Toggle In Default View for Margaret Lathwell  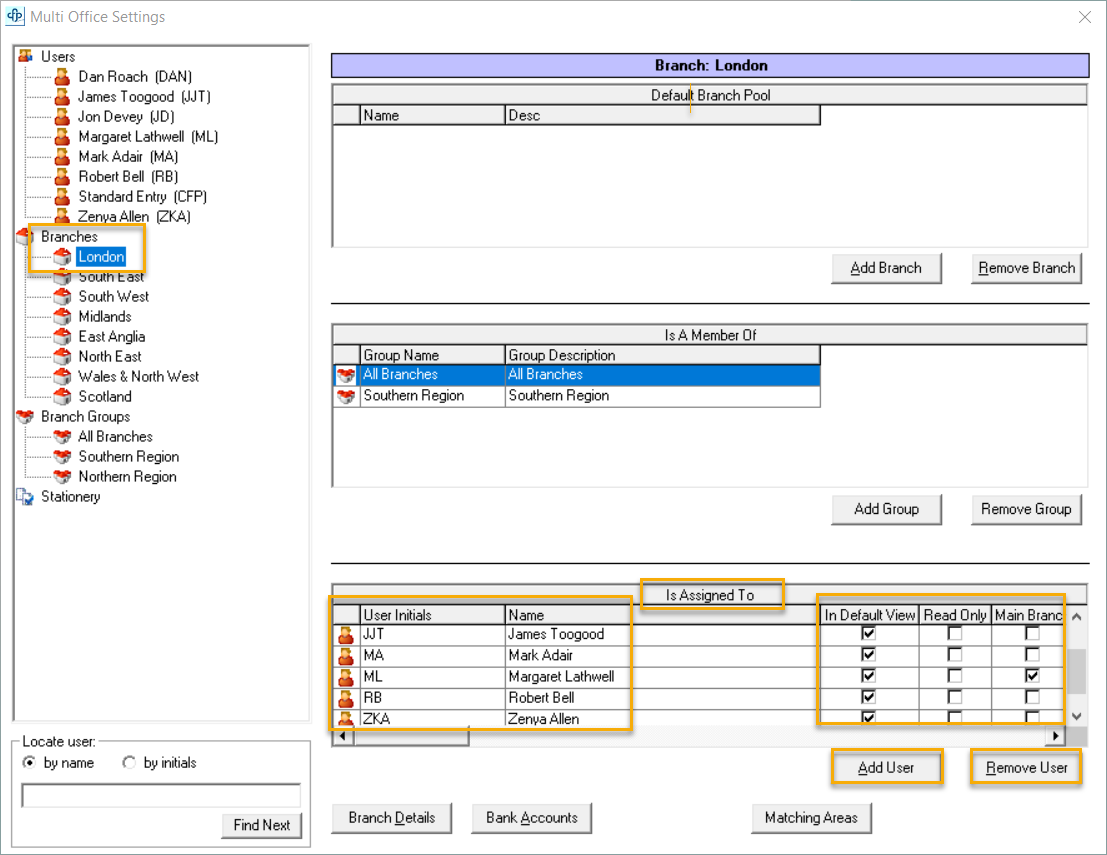click(x=868, y=676)
